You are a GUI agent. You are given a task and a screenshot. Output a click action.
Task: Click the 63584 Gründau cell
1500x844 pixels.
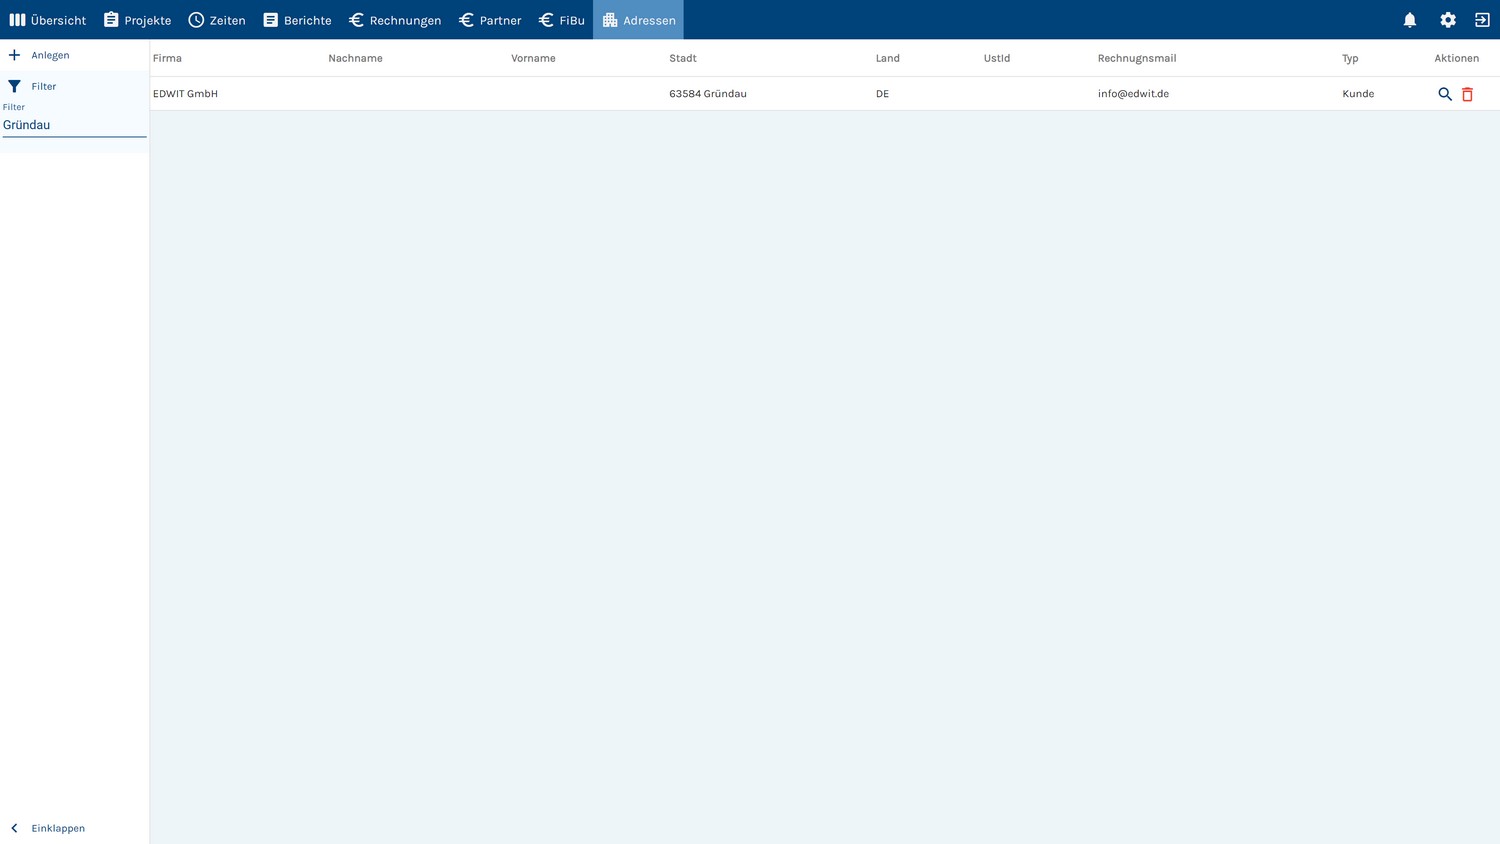pyautogui.click(x=708, y=94)
